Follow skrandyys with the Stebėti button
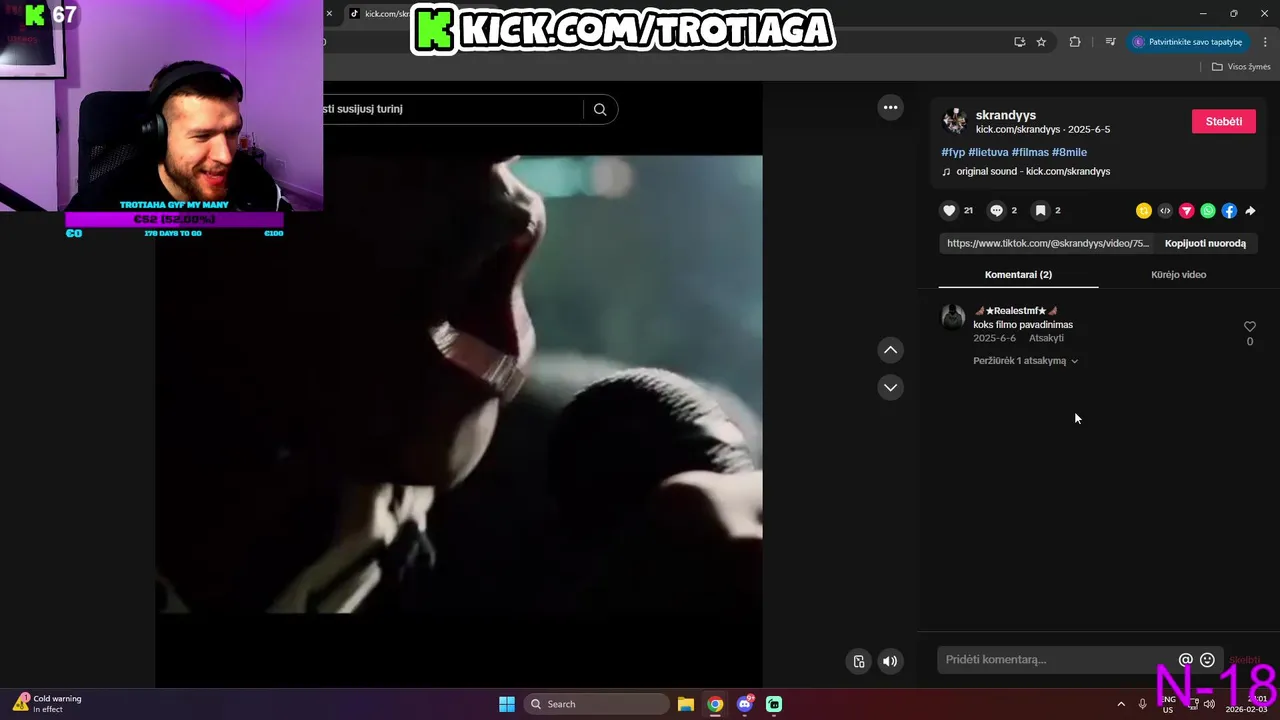This screenshot has width=1280, height=720. click(1224, 122)
